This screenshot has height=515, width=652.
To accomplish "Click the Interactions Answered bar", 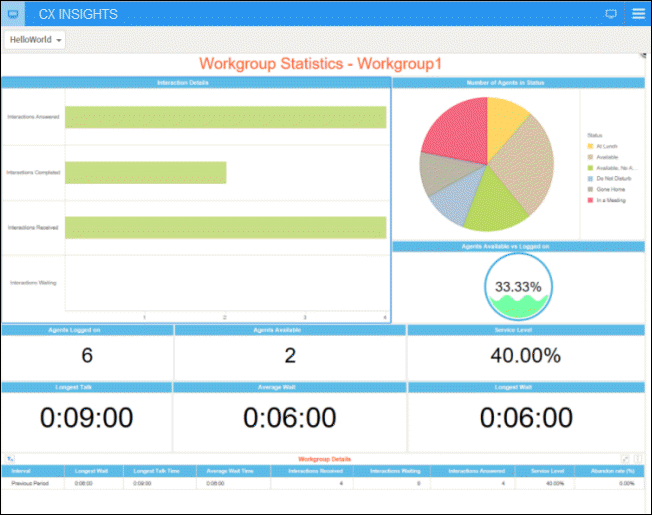I will coord(225,117).
